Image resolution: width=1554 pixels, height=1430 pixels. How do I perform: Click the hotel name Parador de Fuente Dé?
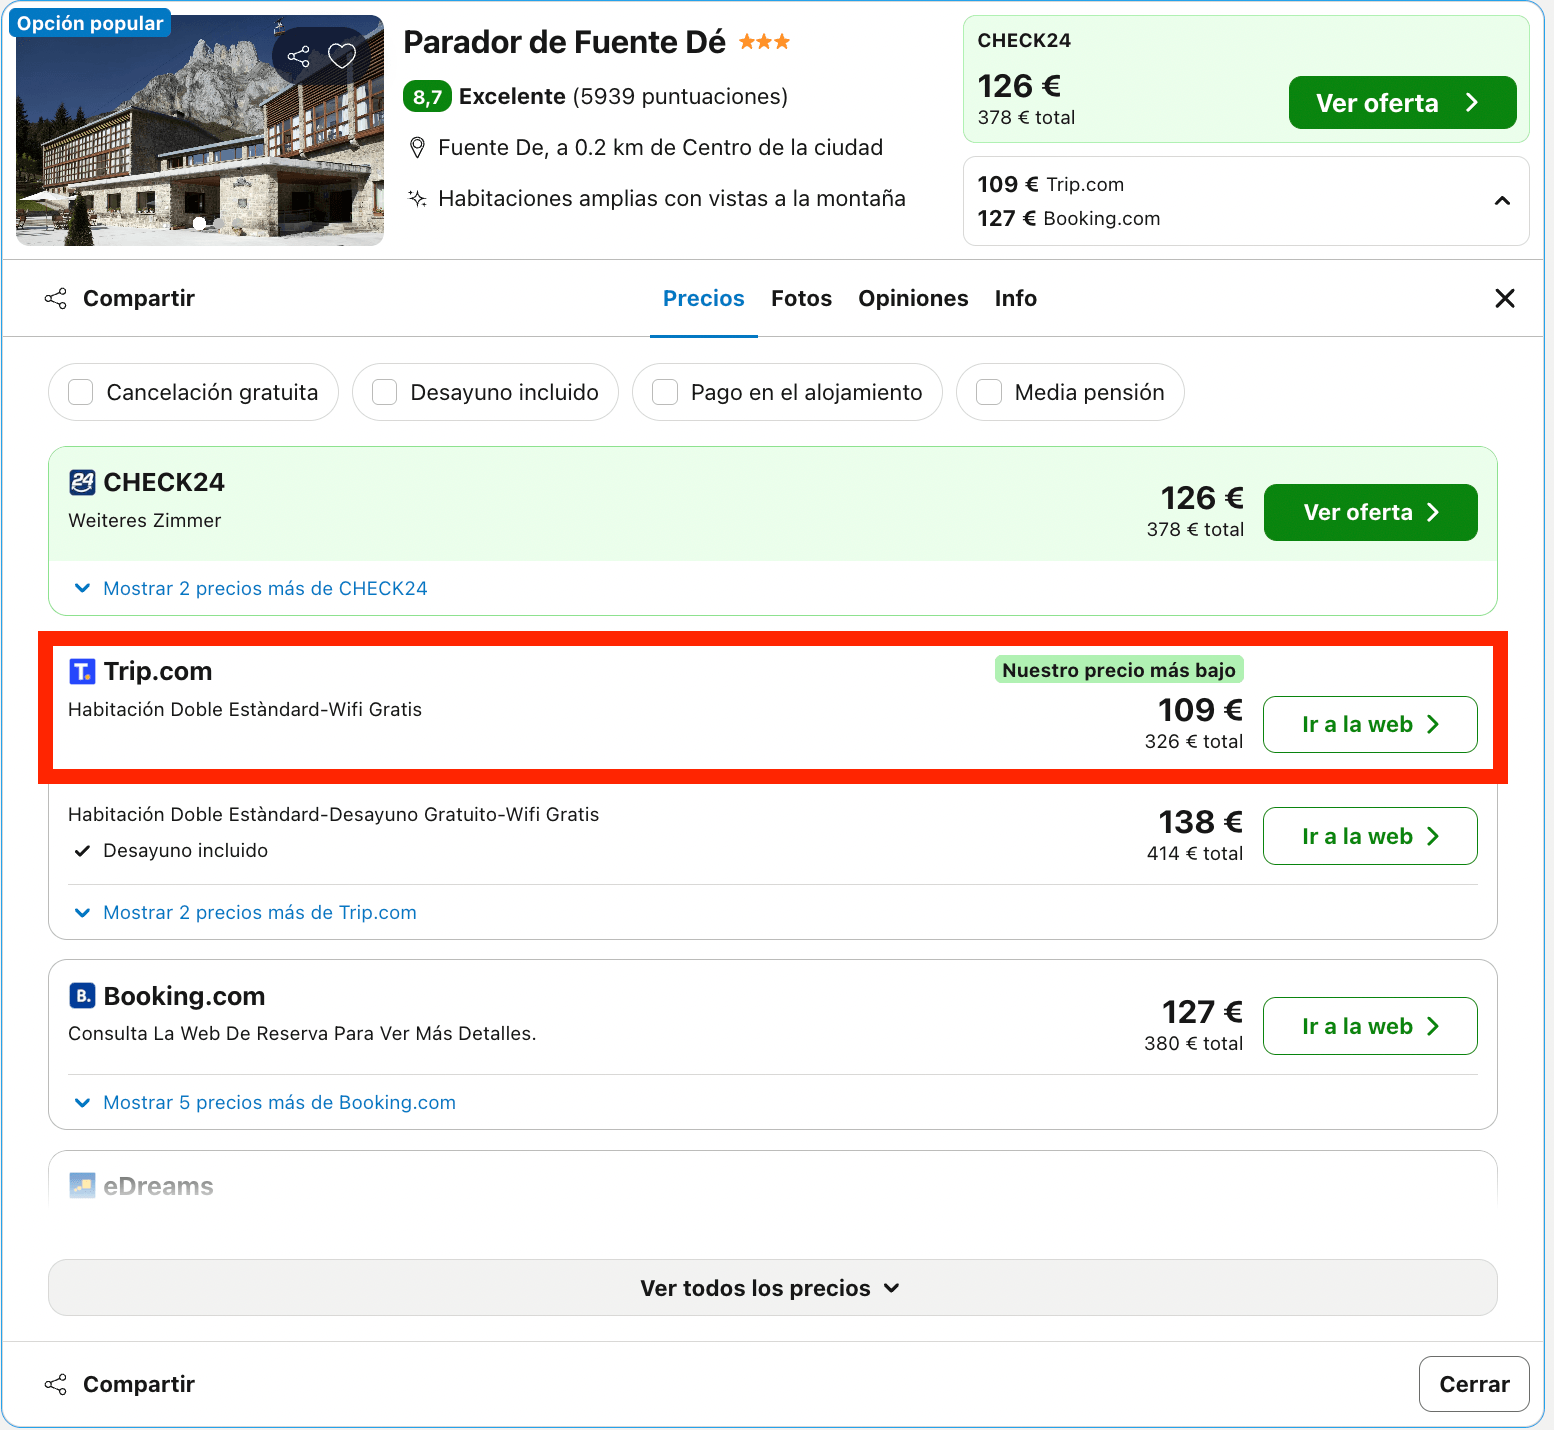(x=564, y=42)
